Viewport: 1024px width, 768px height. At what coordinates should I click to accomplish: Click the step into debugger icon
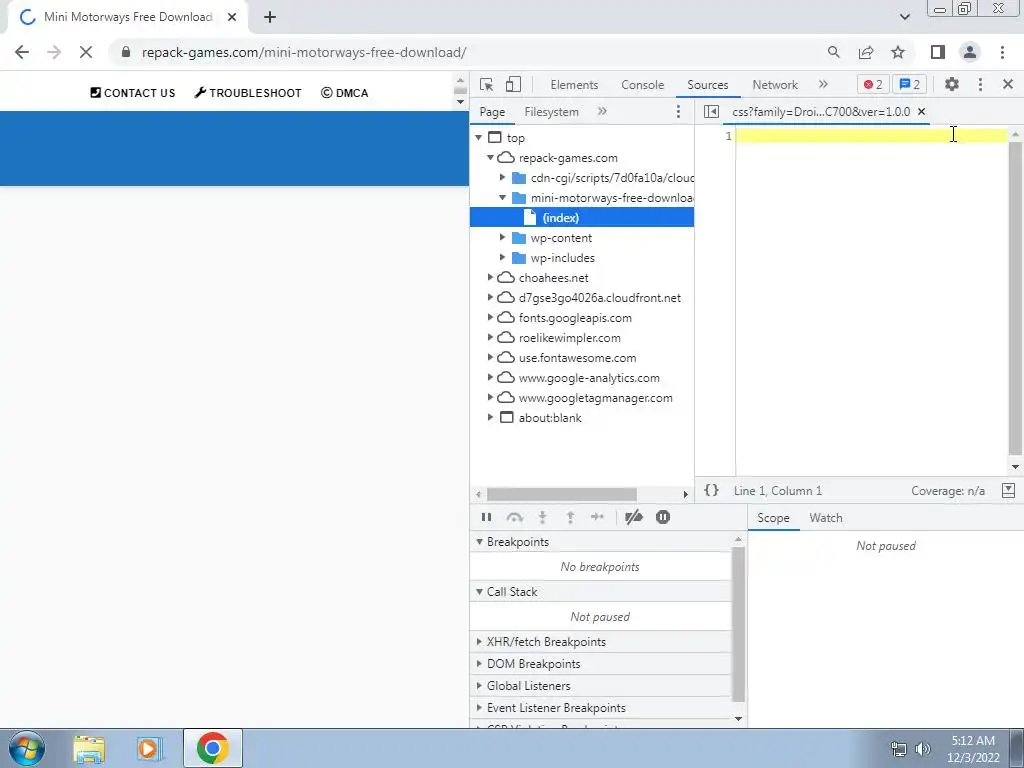[542, 517]
